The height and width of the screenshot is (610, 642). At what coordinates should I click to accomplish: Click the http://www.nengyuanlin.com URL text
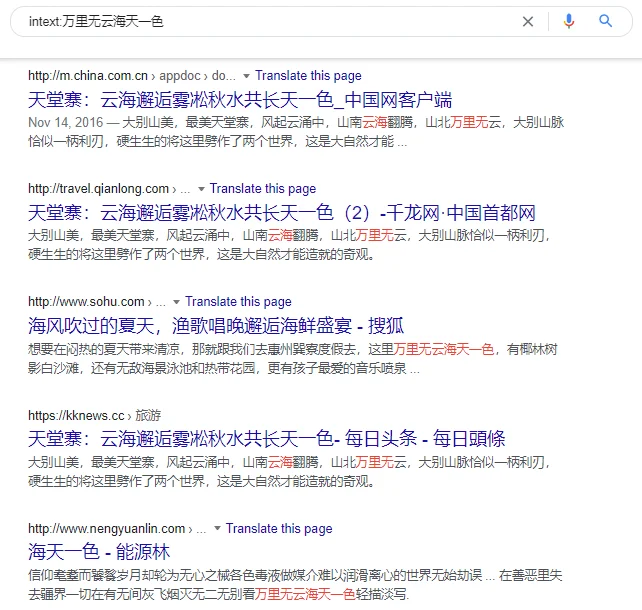pos(106,529)
